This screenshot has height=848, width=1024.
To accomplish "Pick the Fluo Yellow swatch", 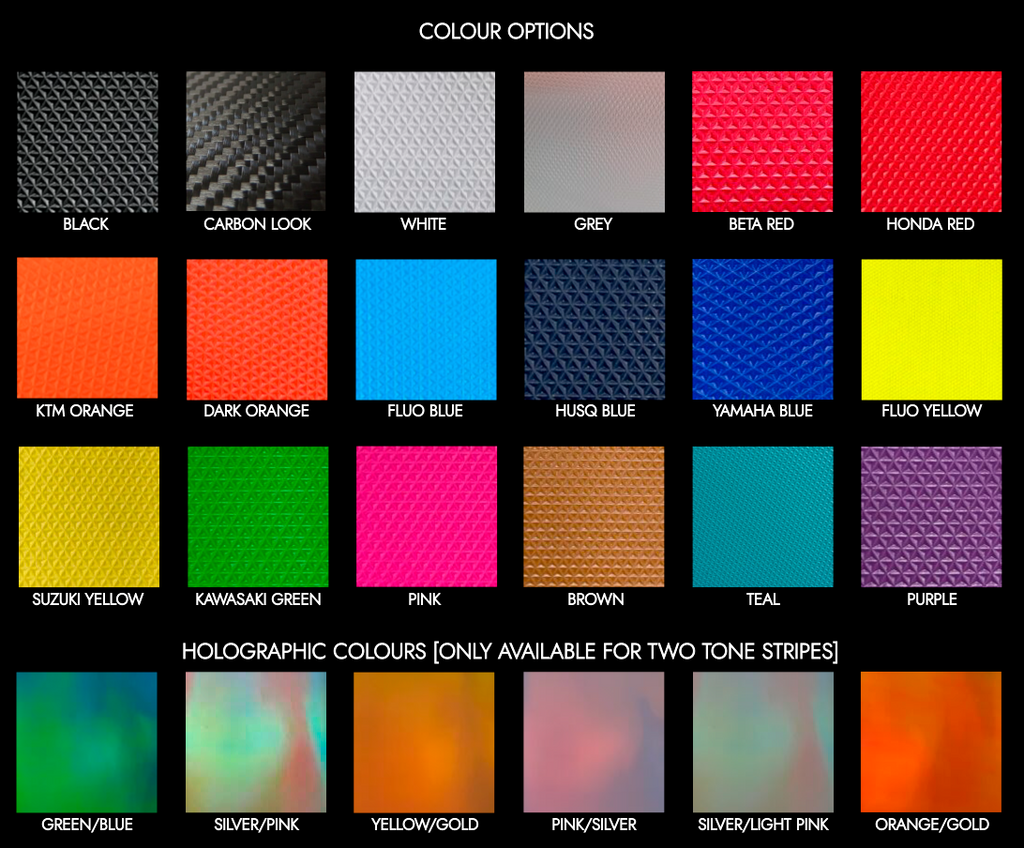I will coord(932,329).
